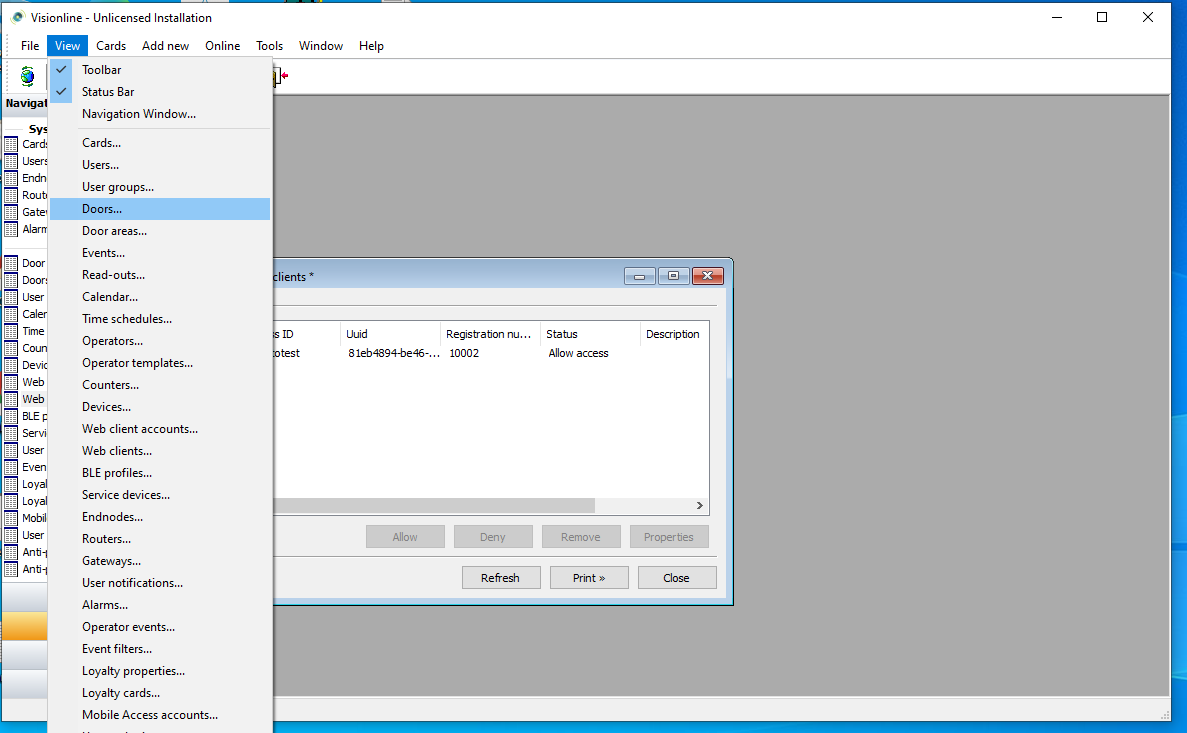Click the grid icon beside BLE profiles entry
Viewport: 1187px width, 733px height.
[x=12, y=416]
